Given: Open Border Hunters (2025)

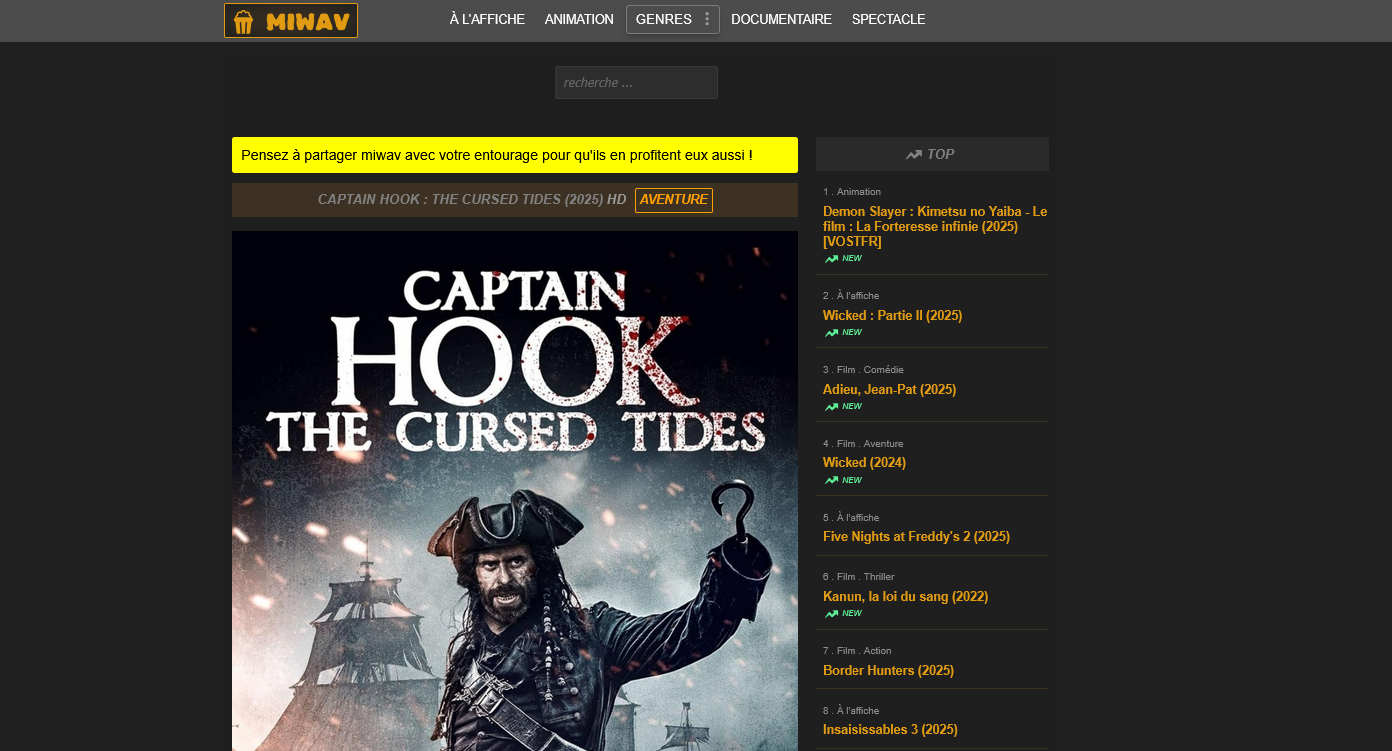Looking at the screenshot, I should click(x=888, y=670).
